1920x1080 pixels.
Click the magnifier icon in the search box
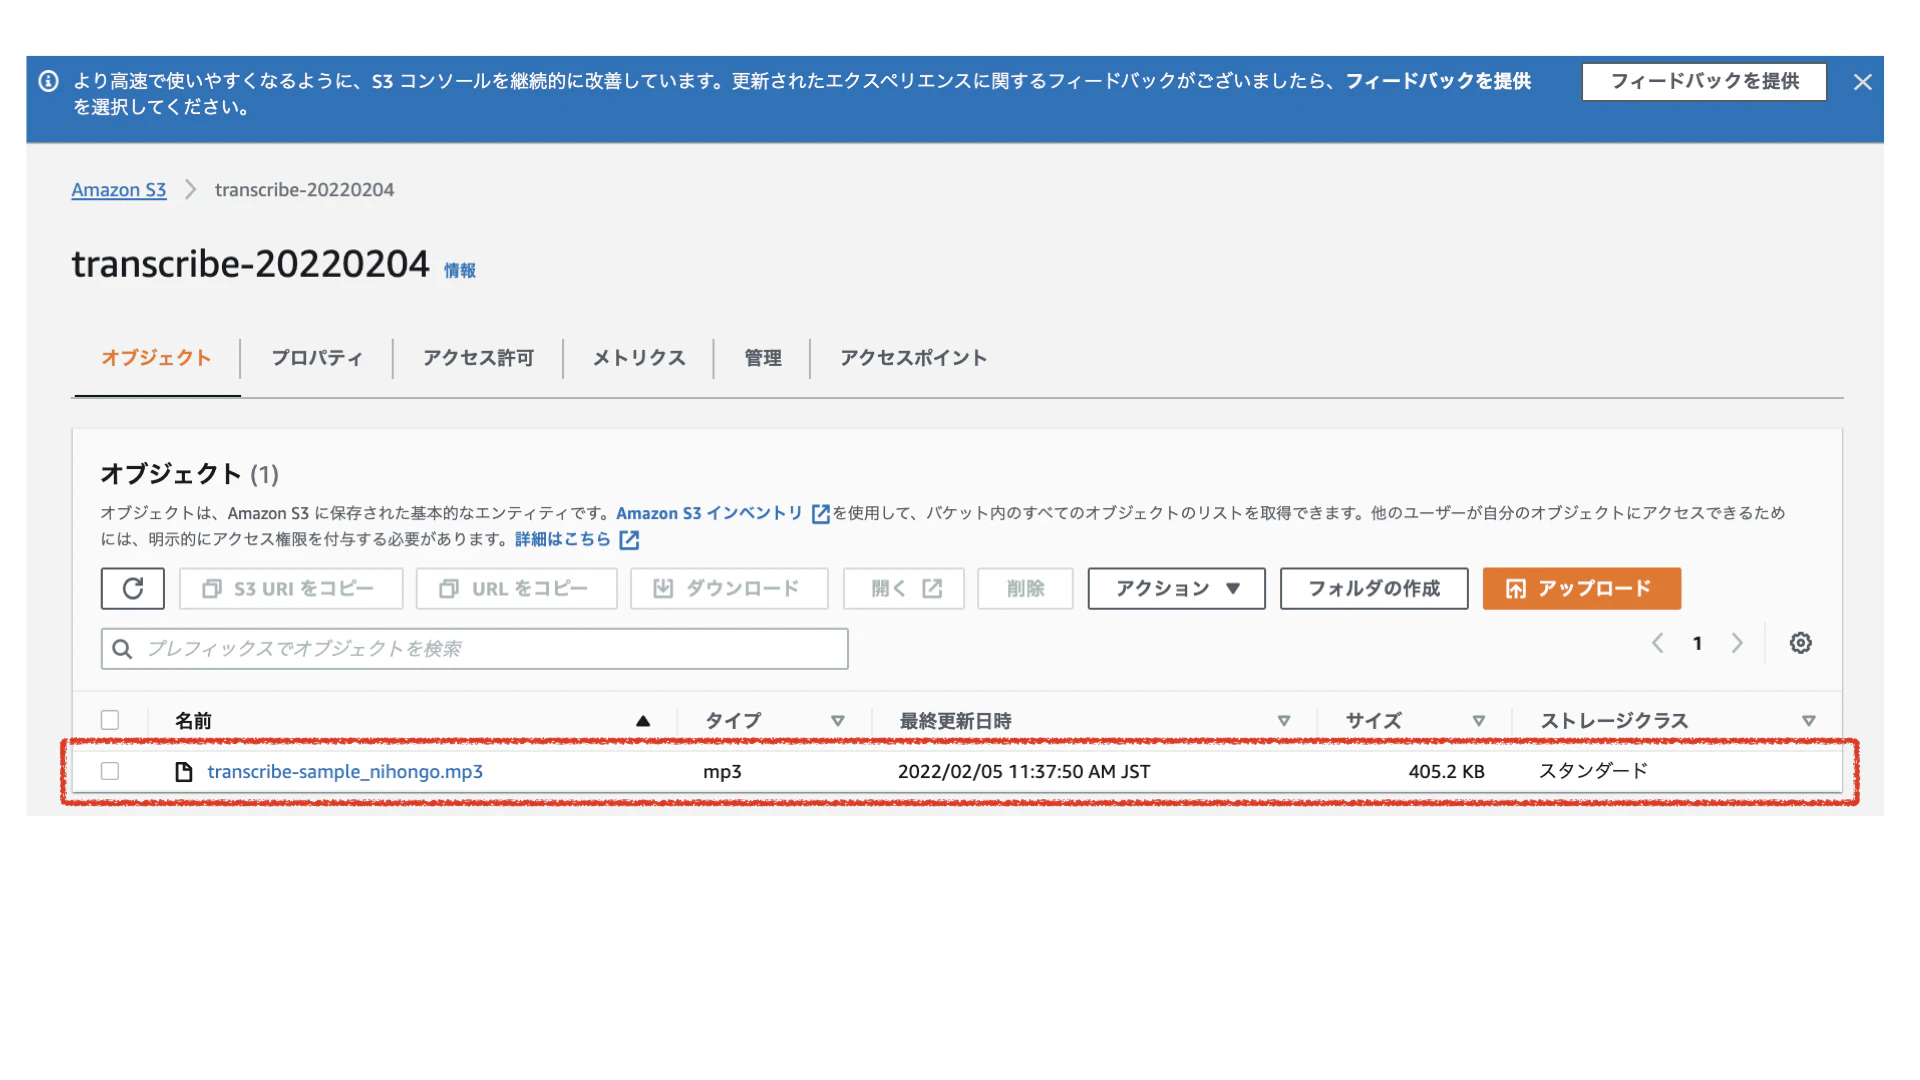coord(122,649)
